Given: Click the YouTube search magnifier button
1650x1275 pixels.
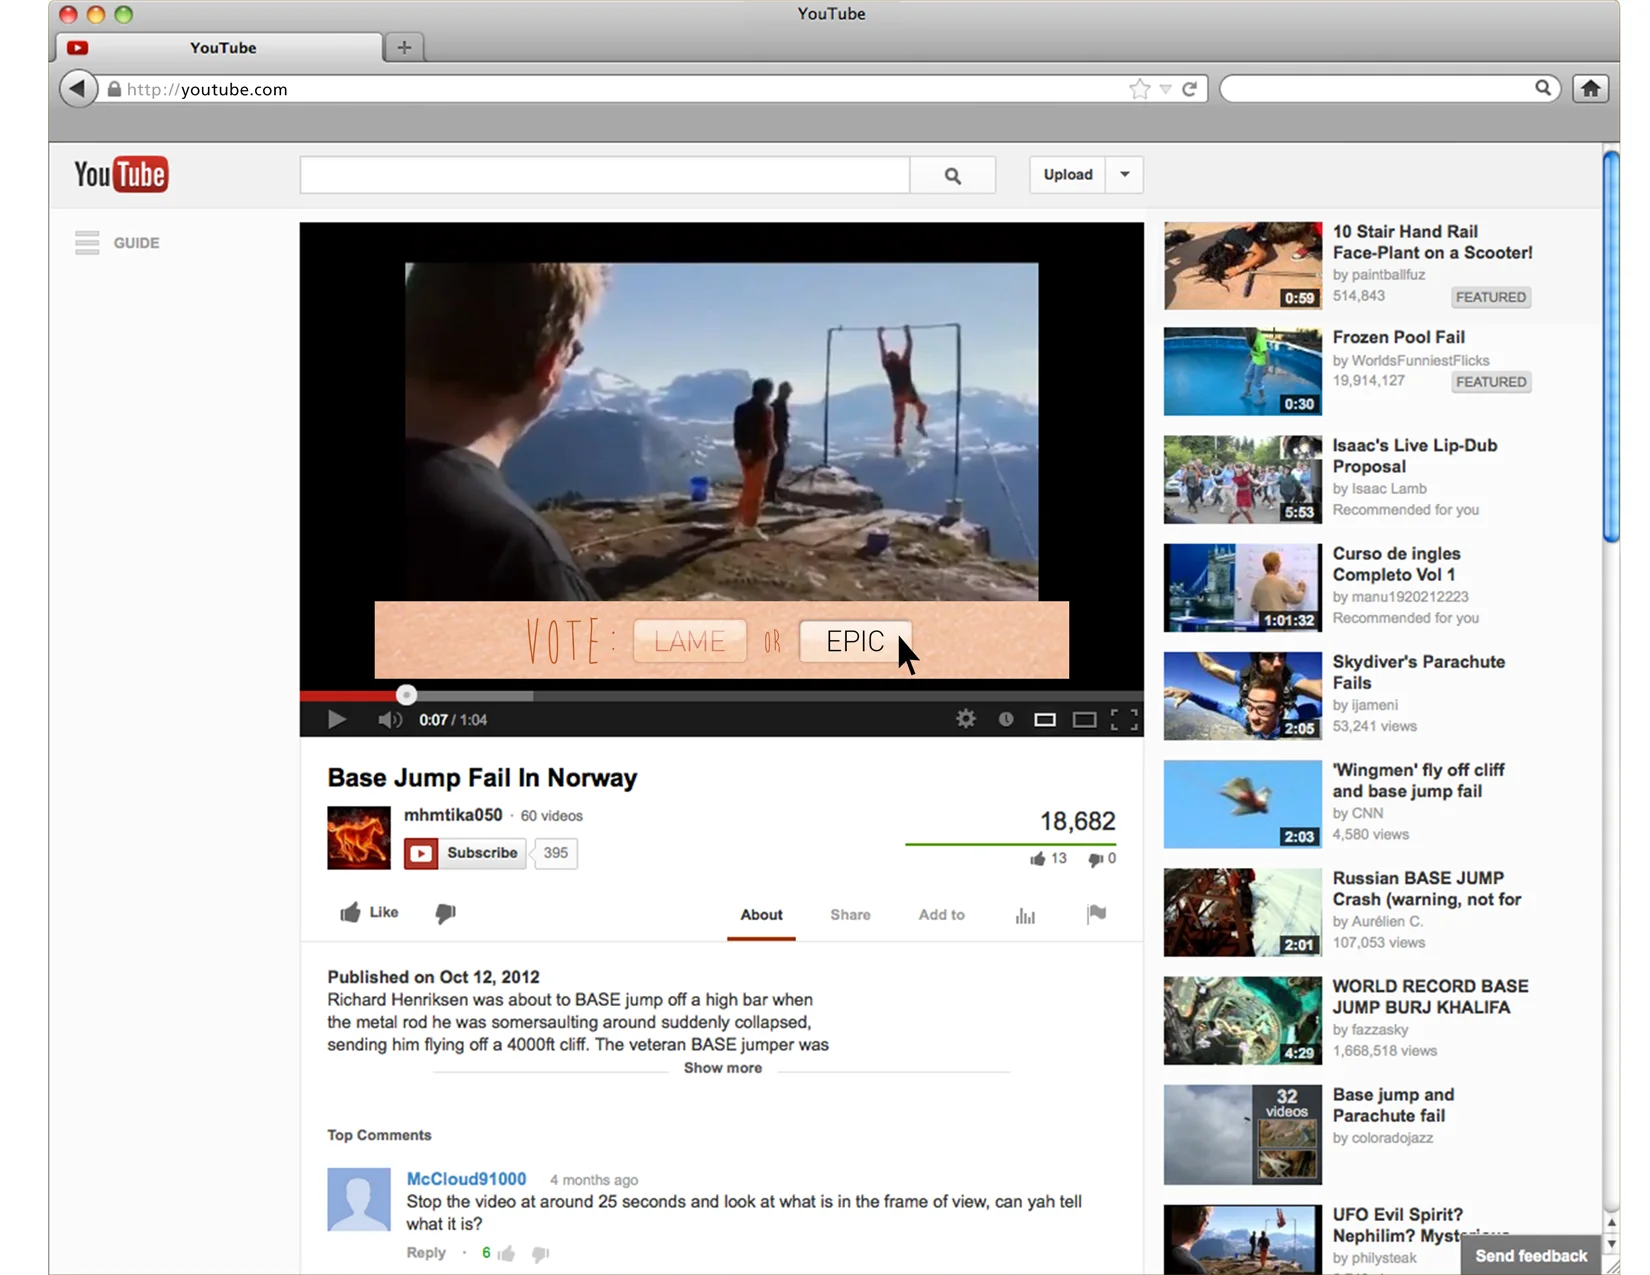Looking at the screenshot, I should [x=953, y=175].
